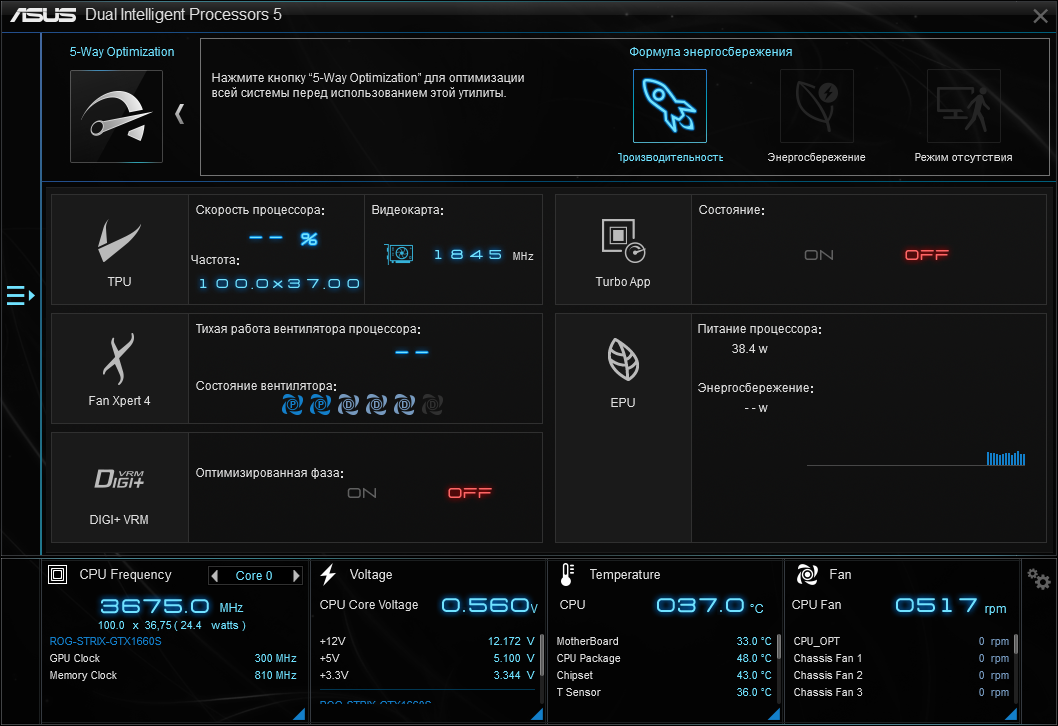Select previous core with the left arrow
1058x726 pixels.
215,576
